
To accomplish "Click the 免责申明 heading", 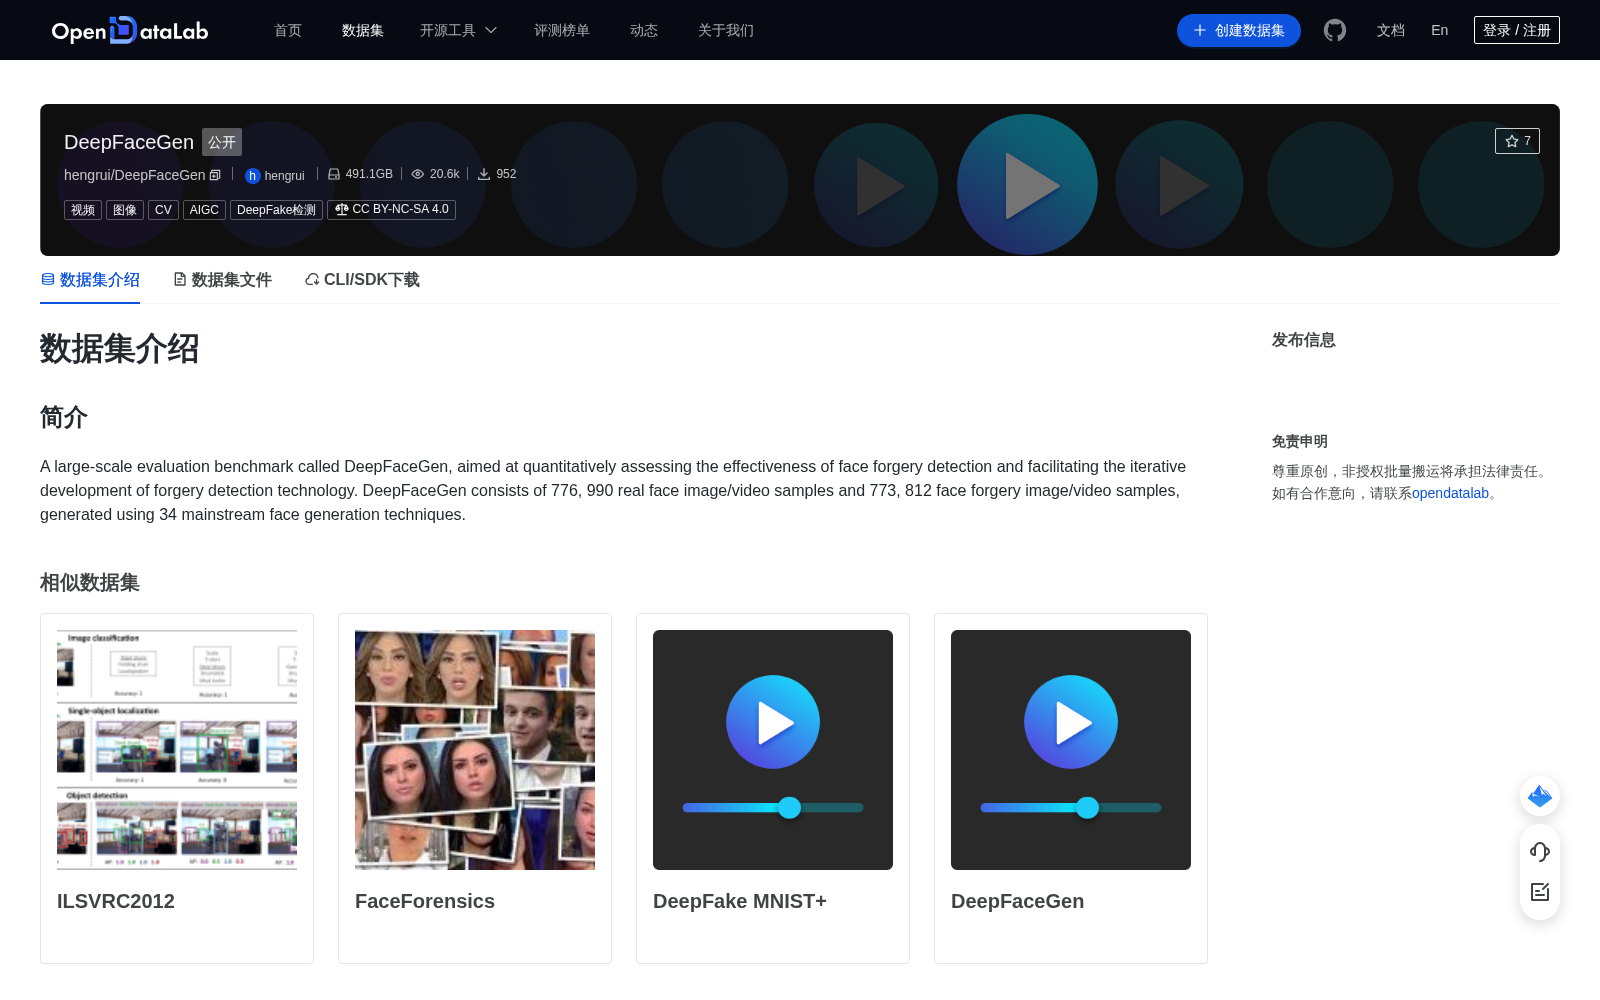I will (x=1300, y=441).
